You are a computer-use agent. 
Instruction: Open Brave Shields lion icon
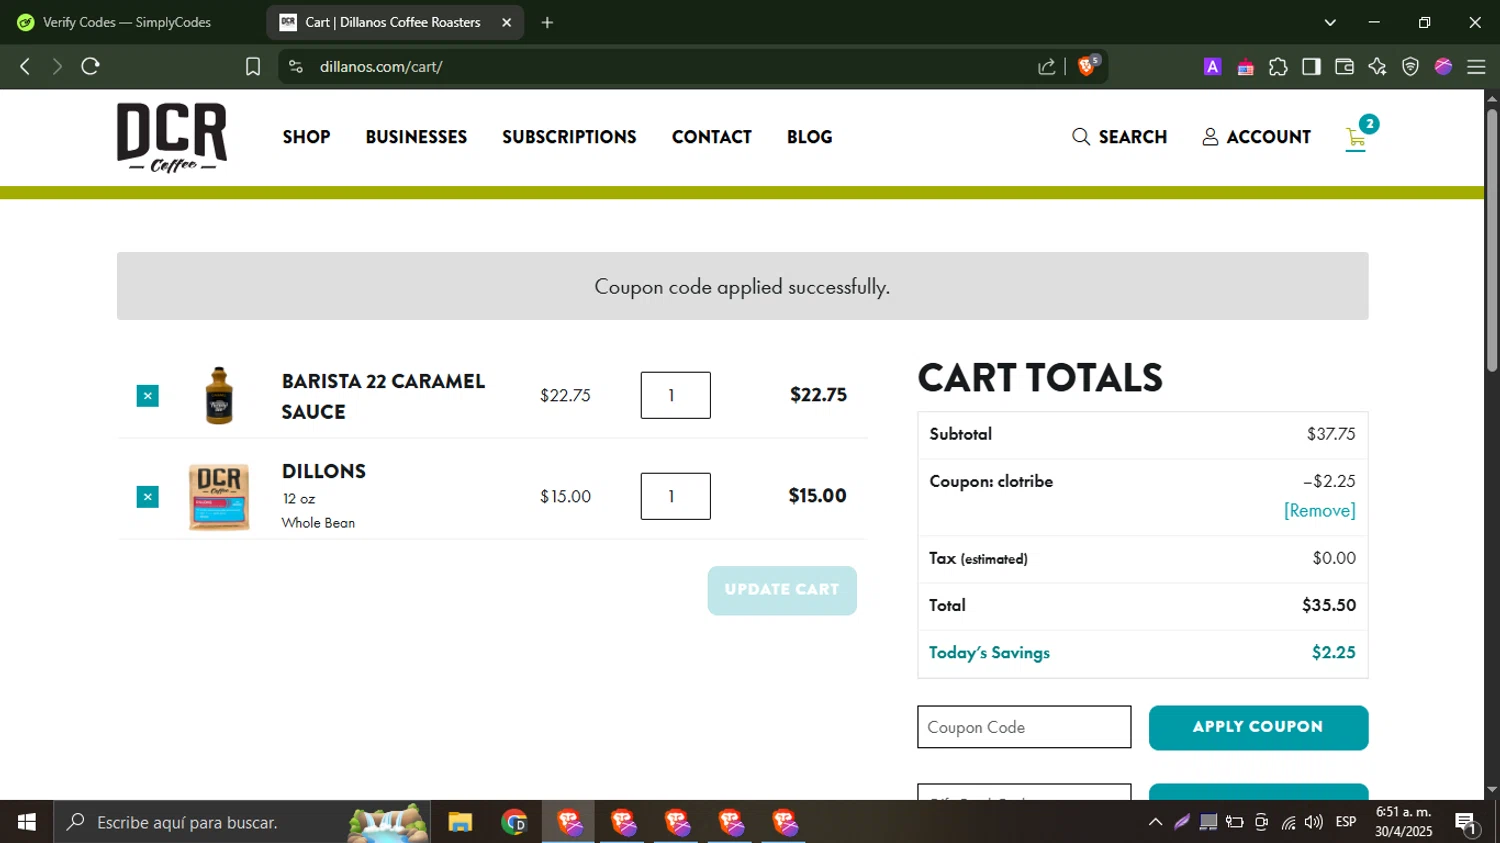(1087, 66)
